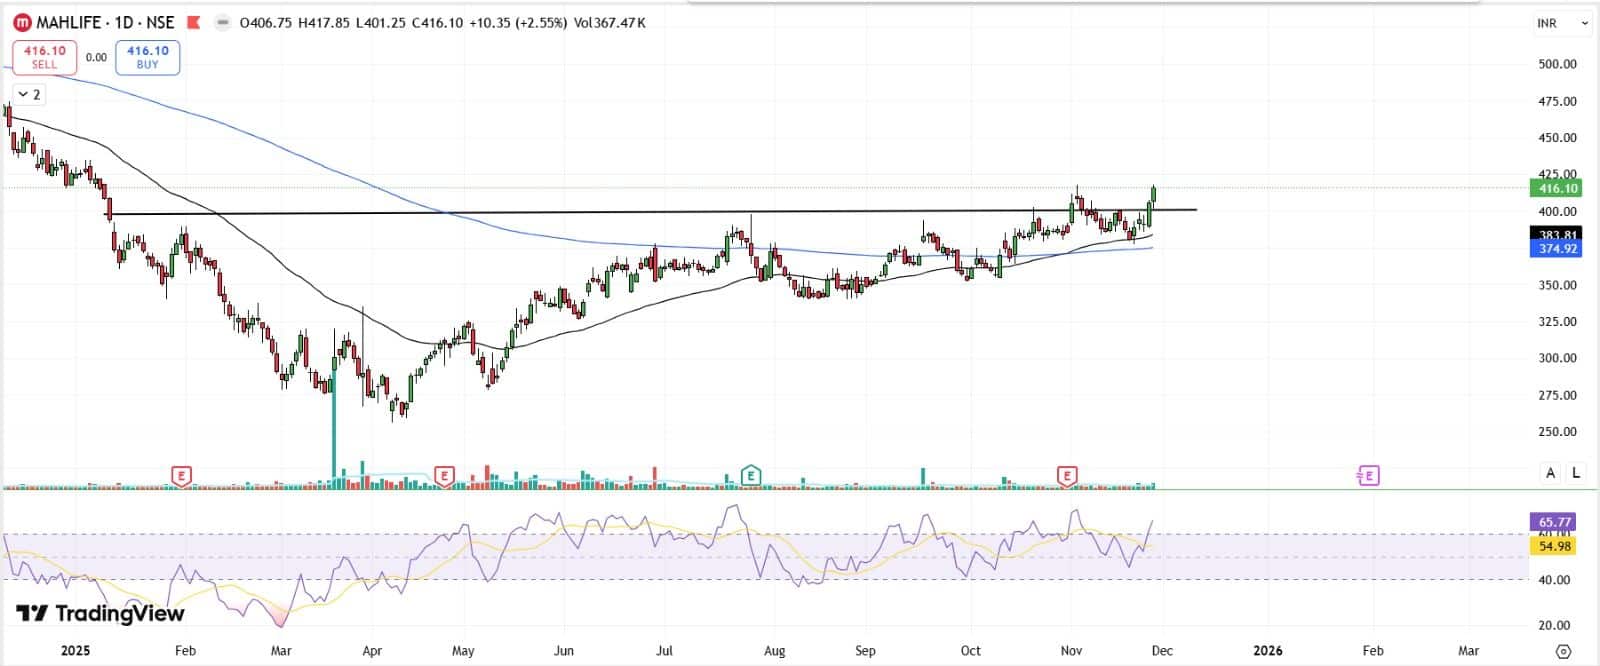Open the upcoming purple earnings marker
This screenshot has width=1600, height=666.
pyautogui.click(x=1368, y=476)
